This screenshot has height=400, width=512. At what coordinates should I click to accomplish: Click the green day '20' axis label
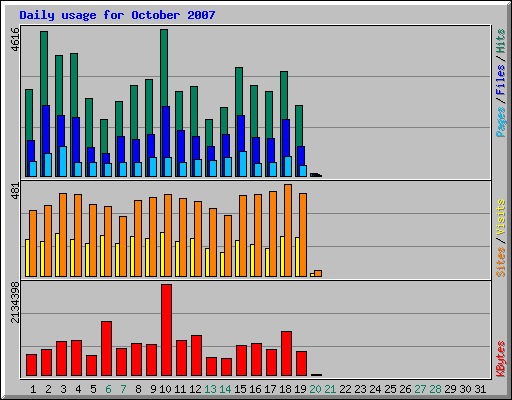315,389
